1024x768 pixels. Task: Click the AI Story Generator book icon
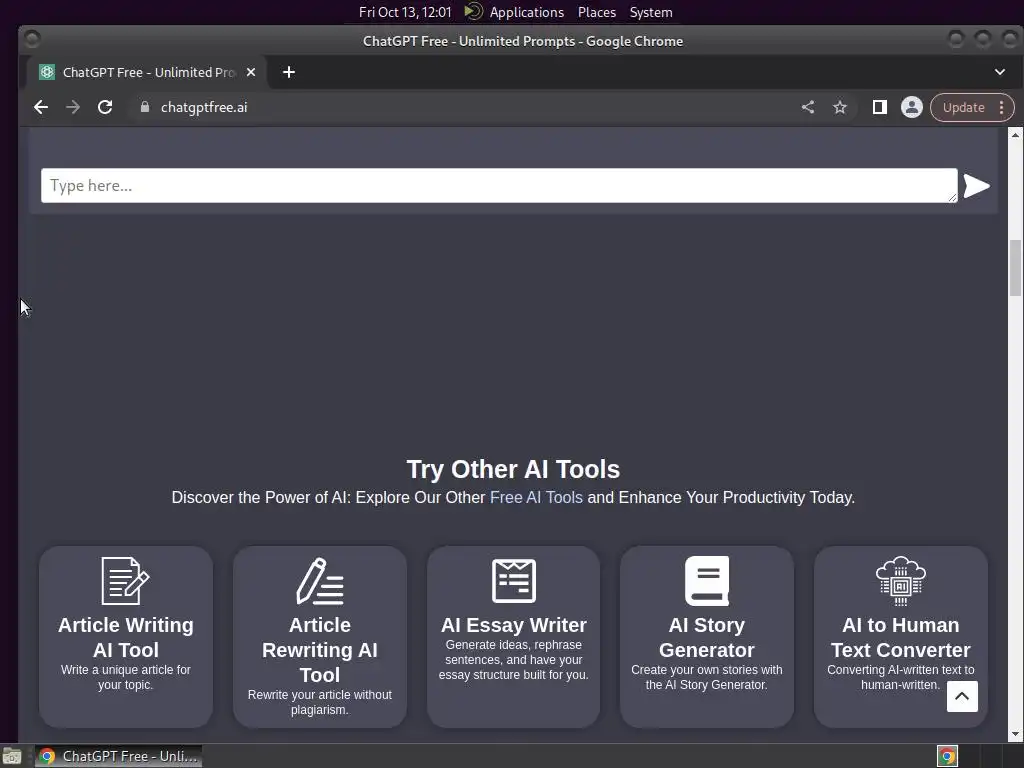[x=707, y=581]
